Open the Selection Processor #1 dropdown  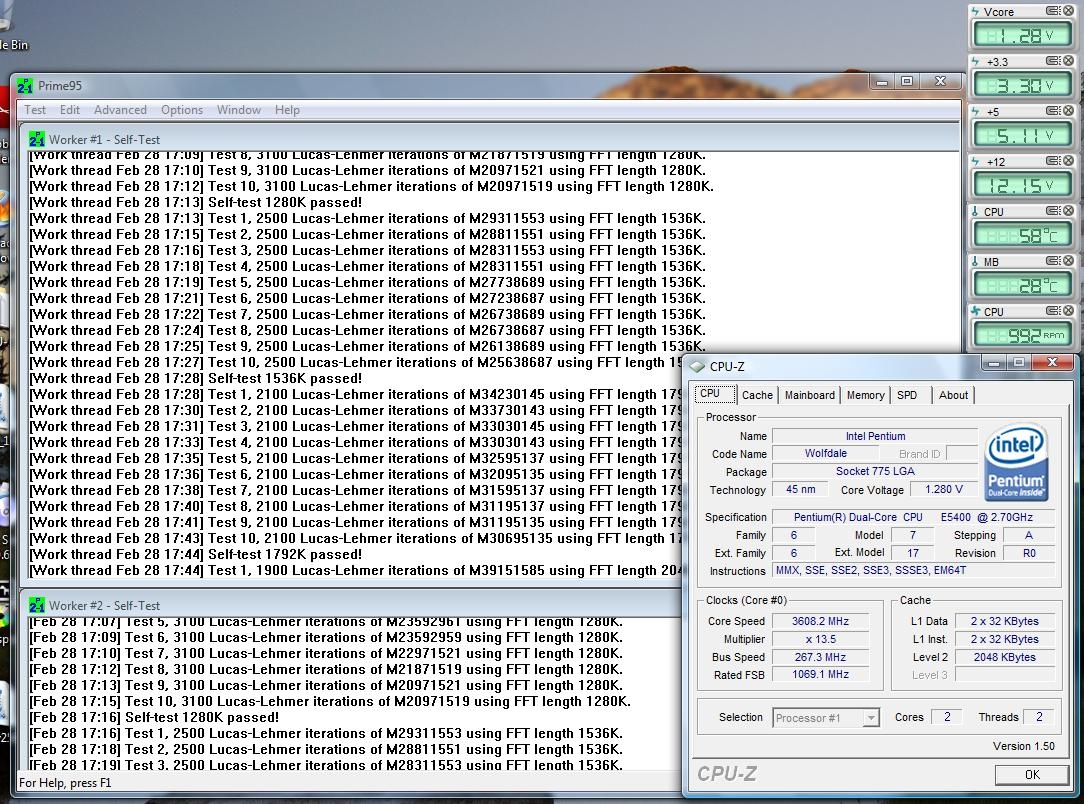[825, 718]
